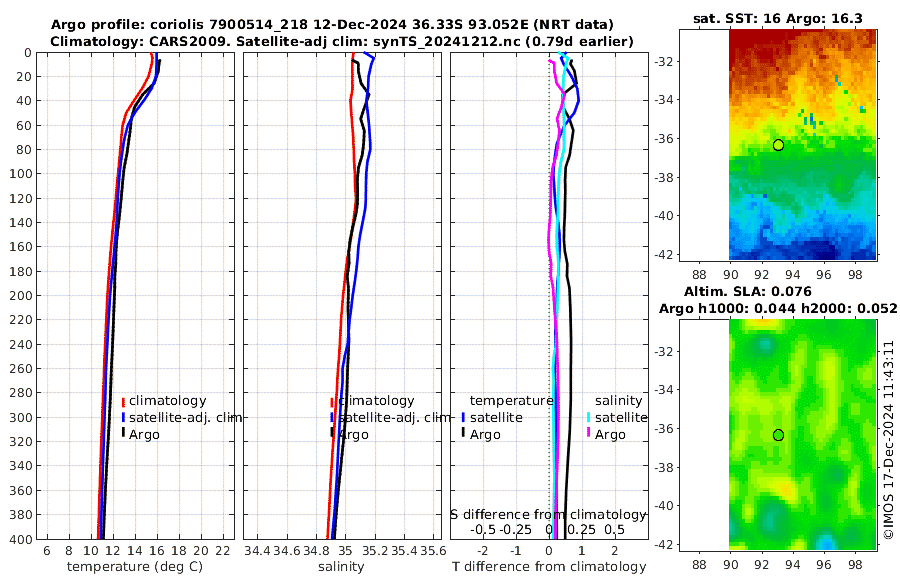900x580 pixels.
Task: Click the float marker on SST map
Action: point(778,145)
